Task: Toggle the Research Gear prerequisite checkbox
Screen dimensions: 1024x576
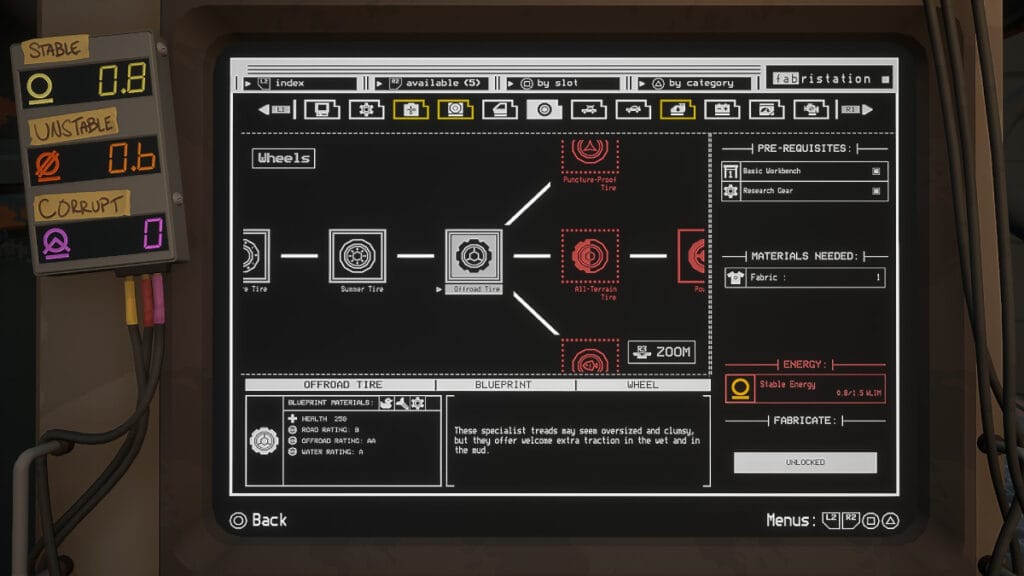Action: pos(876,190)
